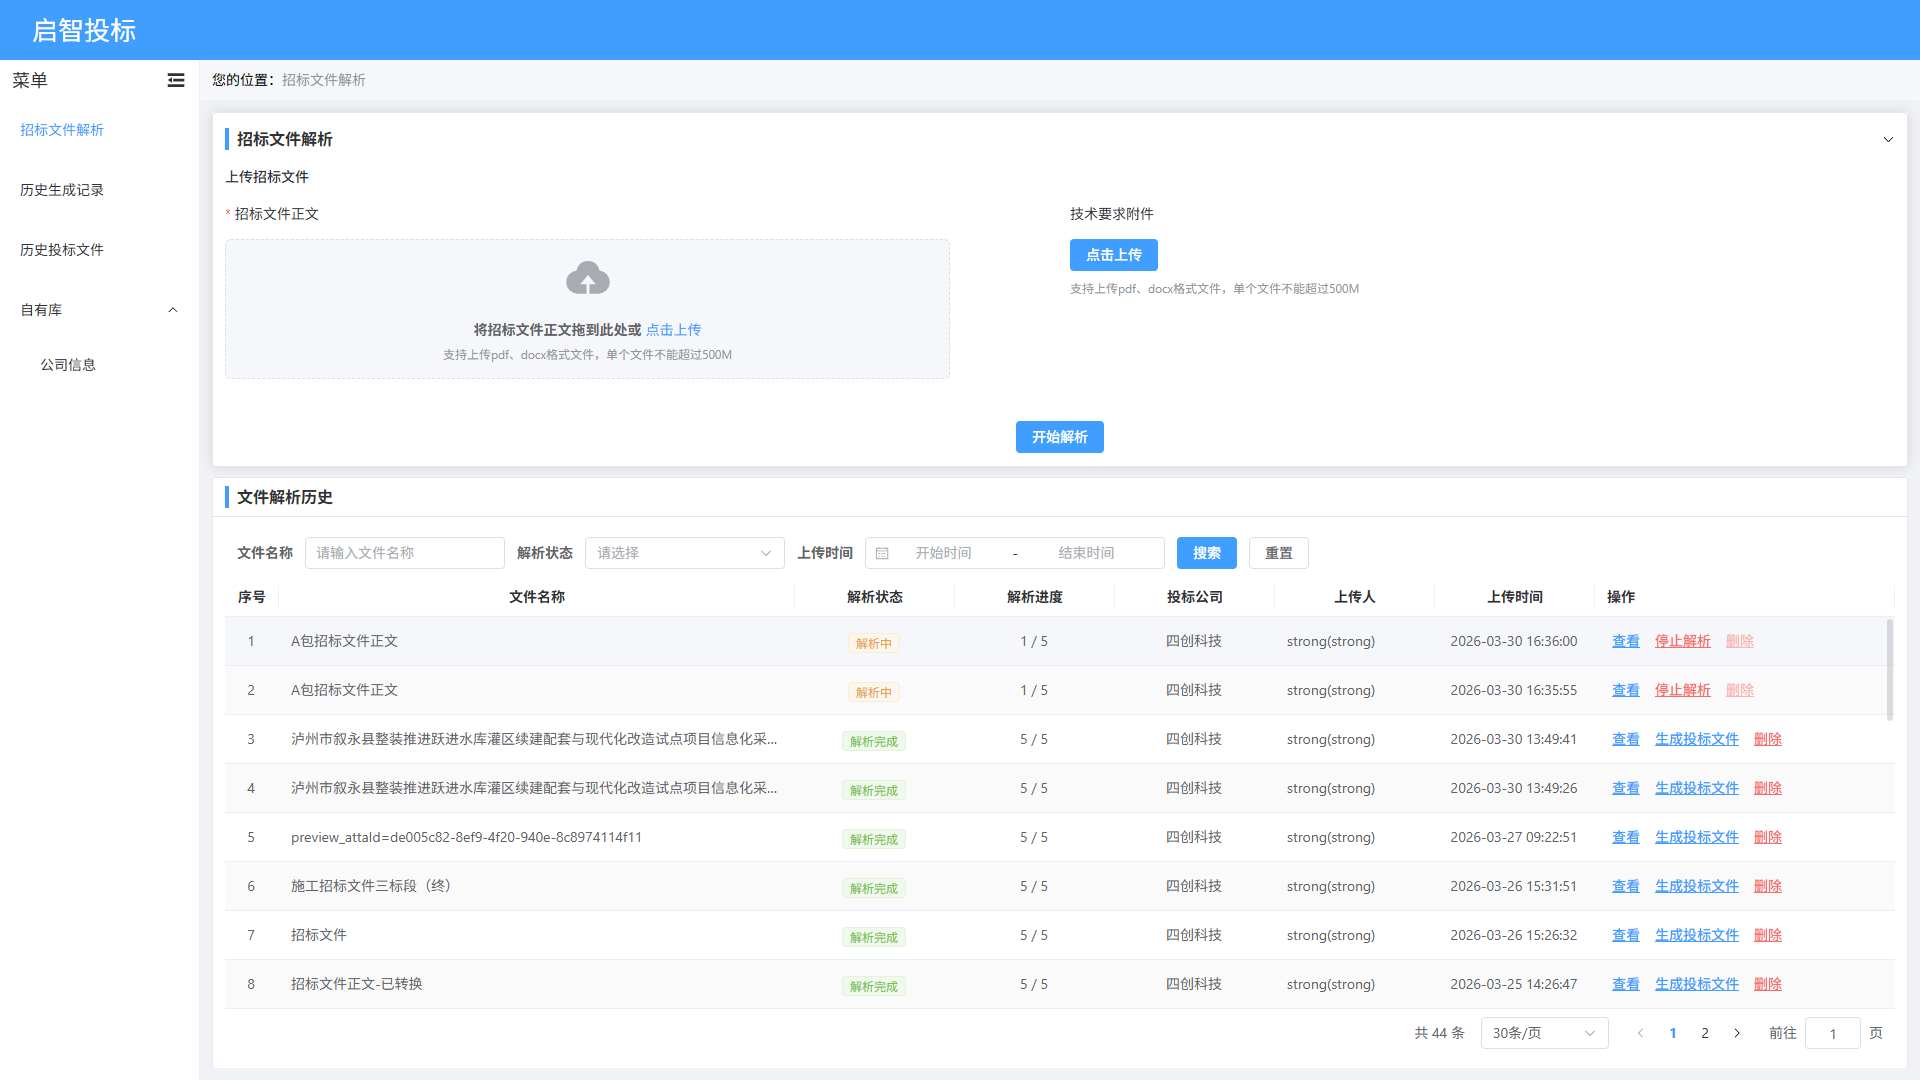The width and height of the screenshot is (1920, 1080).
Task: Collapse the 自有库 menu group
Action: (x=173, y=310)
